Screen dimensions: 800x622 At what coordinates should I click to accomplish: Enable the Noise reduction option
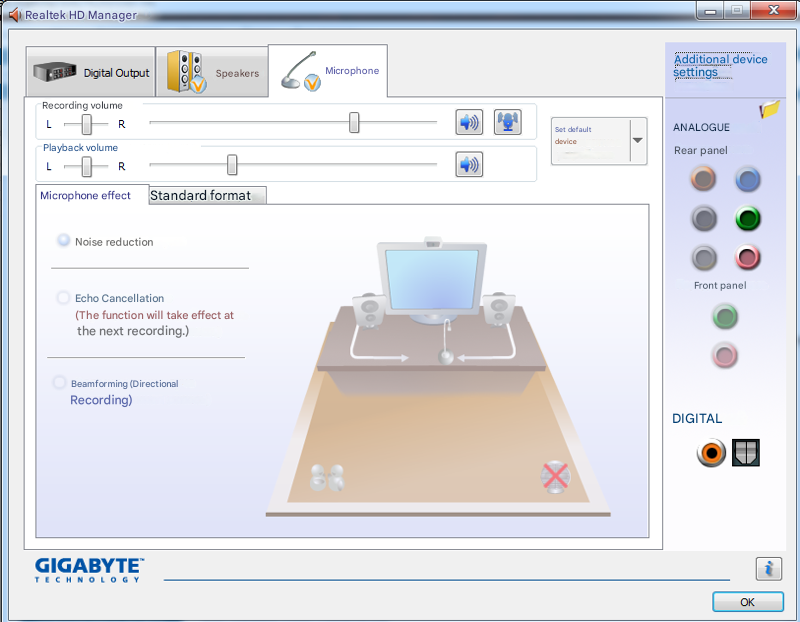[64, 240]
